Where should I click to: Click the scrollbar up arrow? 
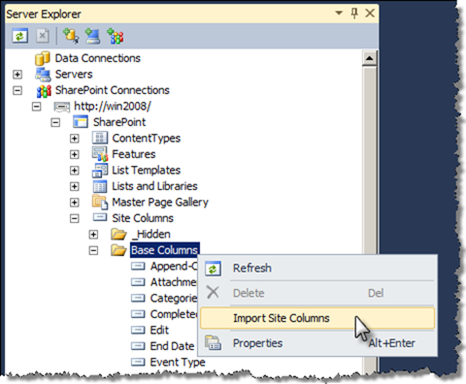pyautogui.click(x=369, y=58)
